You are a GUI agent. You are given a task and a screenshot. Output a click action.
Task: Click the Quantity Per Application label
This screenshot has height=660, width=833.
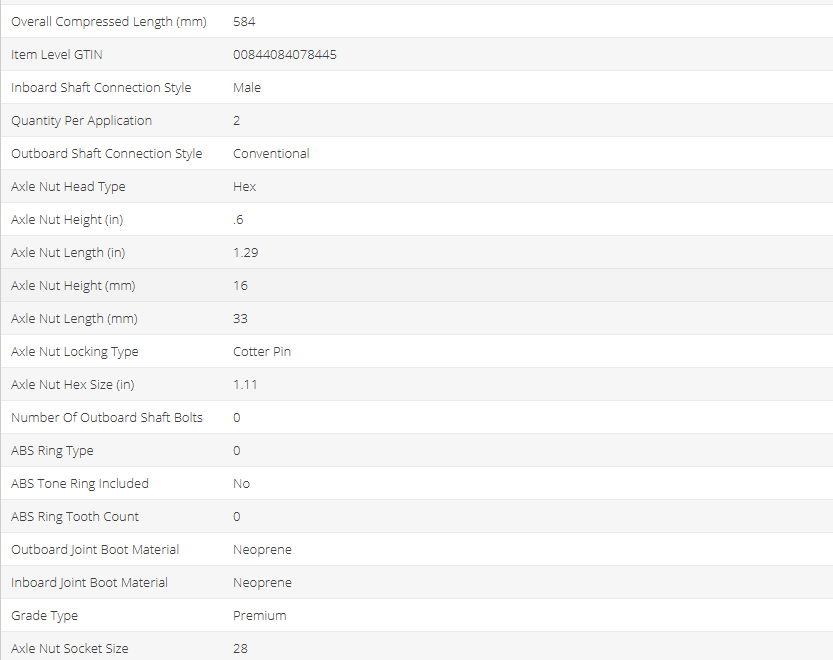tap(81, 121)
